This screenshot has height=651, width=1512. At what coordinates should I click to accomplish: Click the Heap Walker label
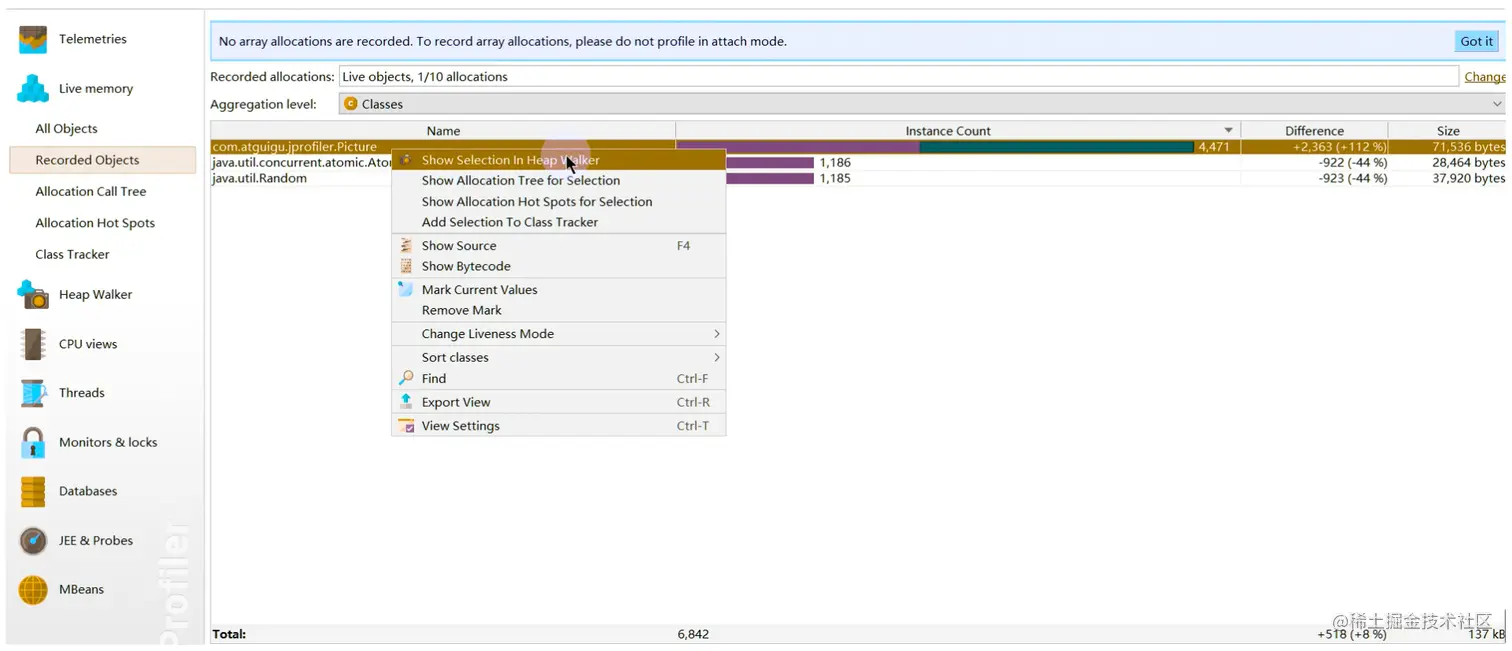[95, 295]
